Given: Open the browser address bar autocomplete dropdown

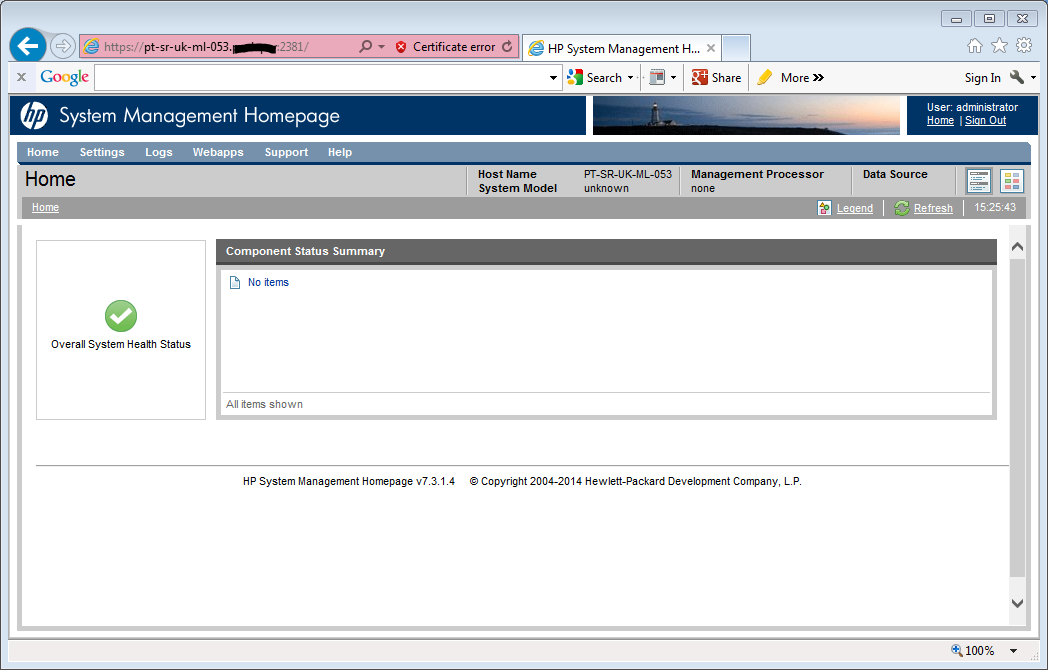Looking at the screenshot, I should pos(381,47).
